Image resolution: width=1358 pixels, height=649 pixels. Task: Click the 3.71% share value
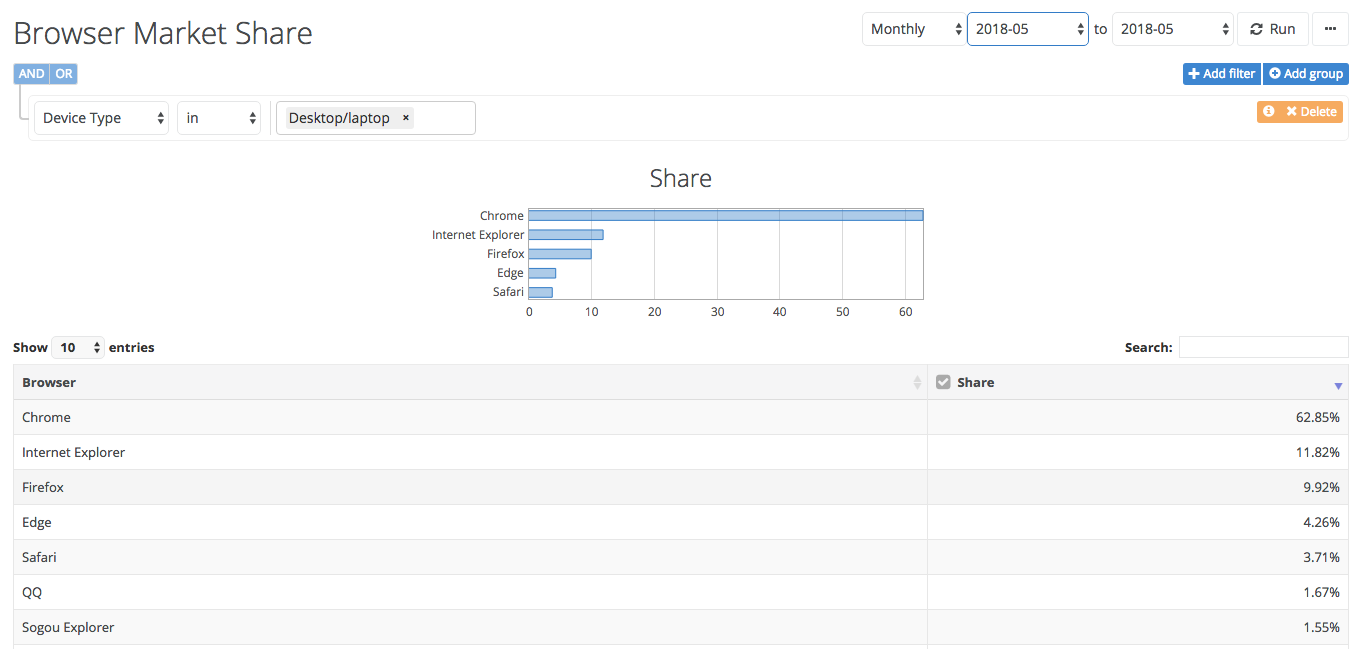[x=1321, y=558]
